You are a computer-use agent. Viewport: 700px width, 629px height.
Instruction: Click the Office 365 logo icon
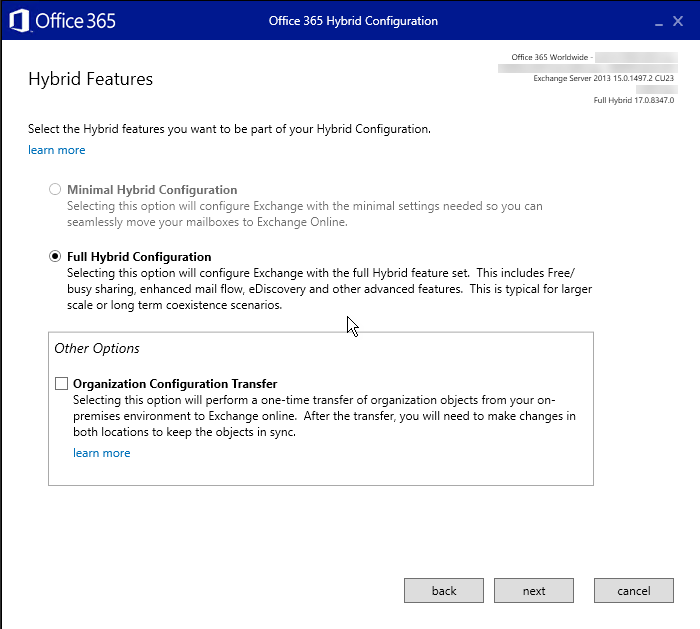coord(19,21)
